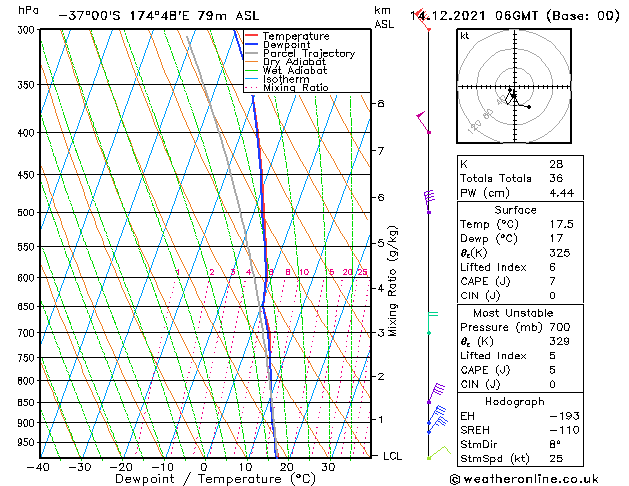Click the yellow-green surface wind marker
The width and height of the screenshot is (629, 486).
click(x=439, y=452)
